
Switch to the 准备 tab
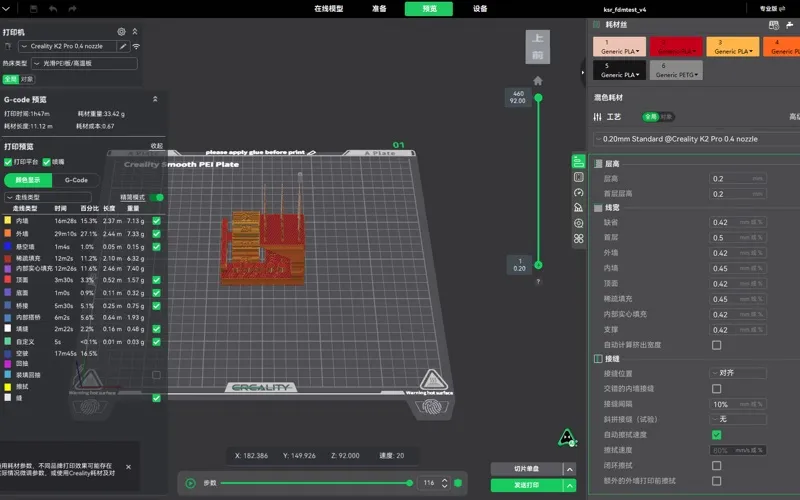coord(379,9)
